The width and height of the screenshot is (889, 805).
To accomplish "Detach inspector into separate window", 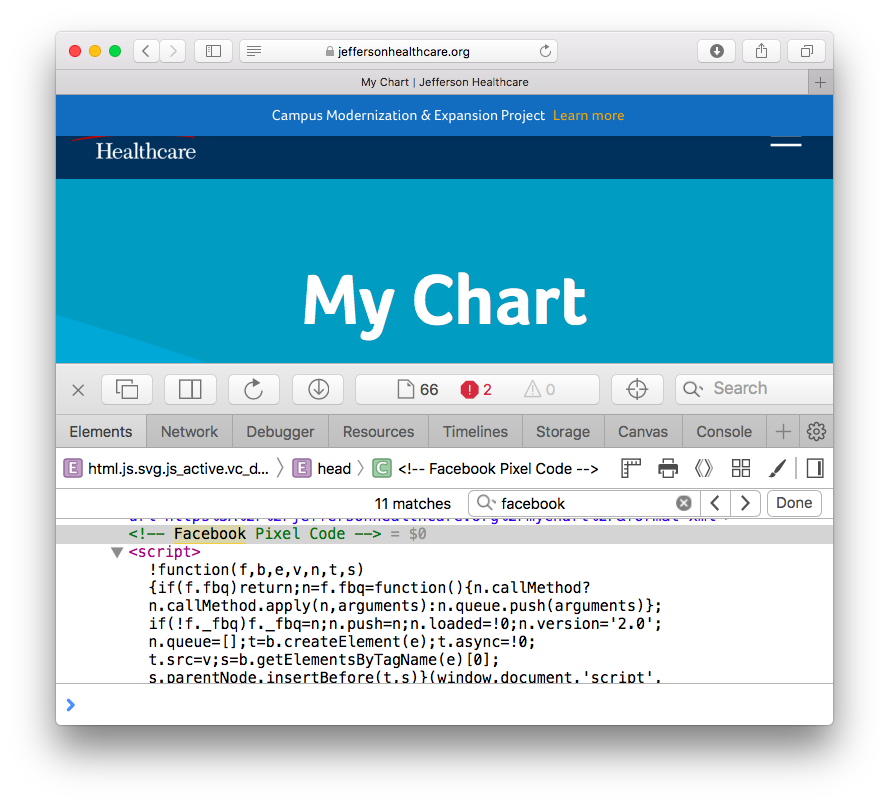I will tap(127, 390).
